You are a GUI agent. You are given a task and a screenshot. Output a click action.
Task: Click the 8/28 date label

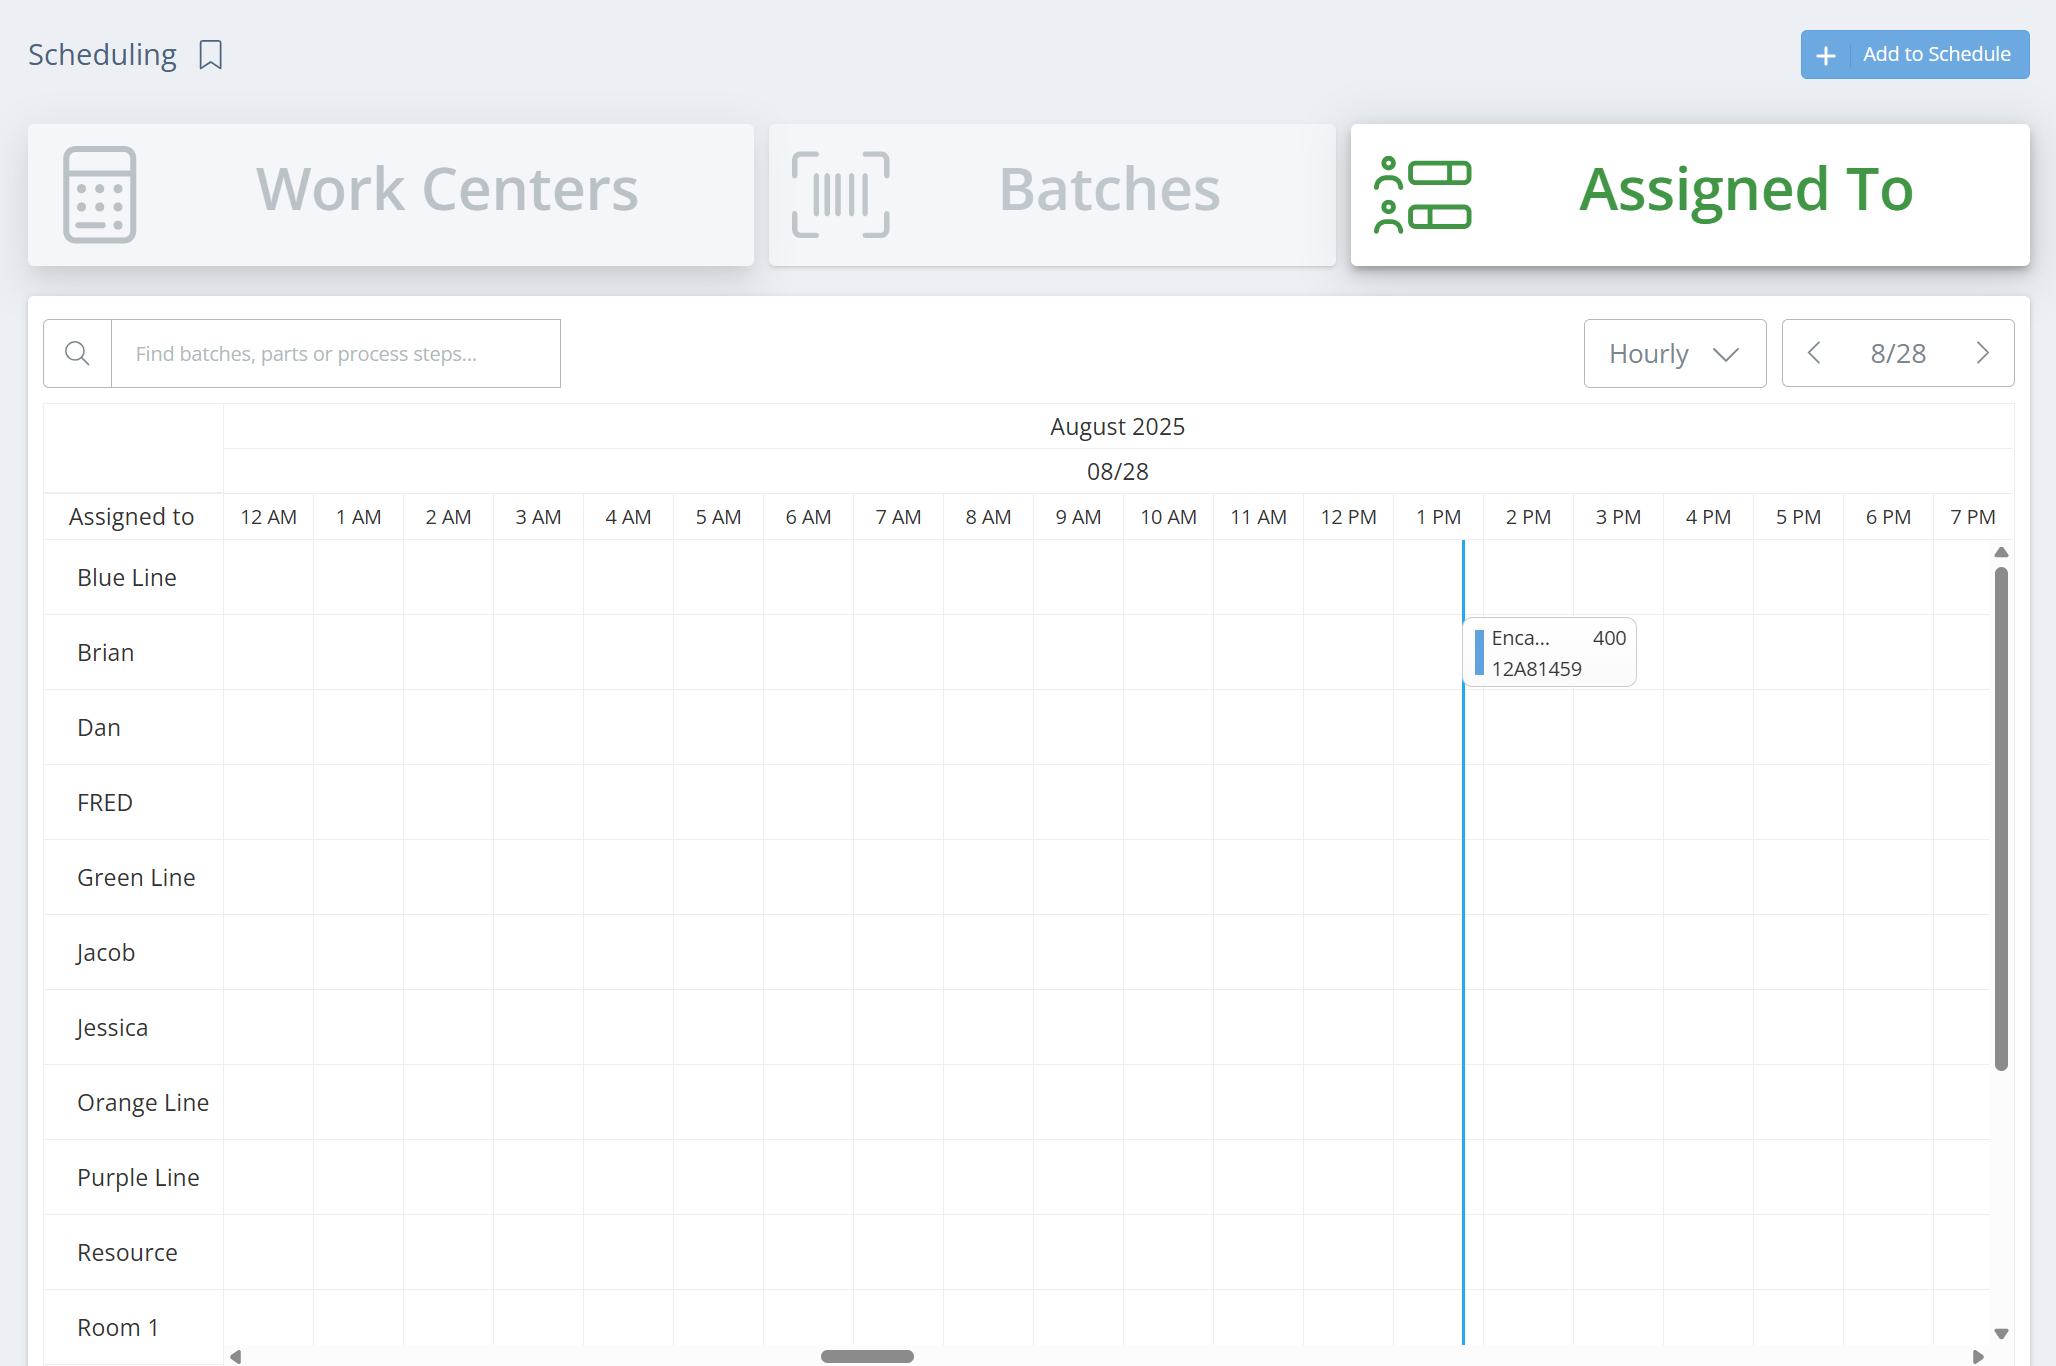pos(1898,353)
